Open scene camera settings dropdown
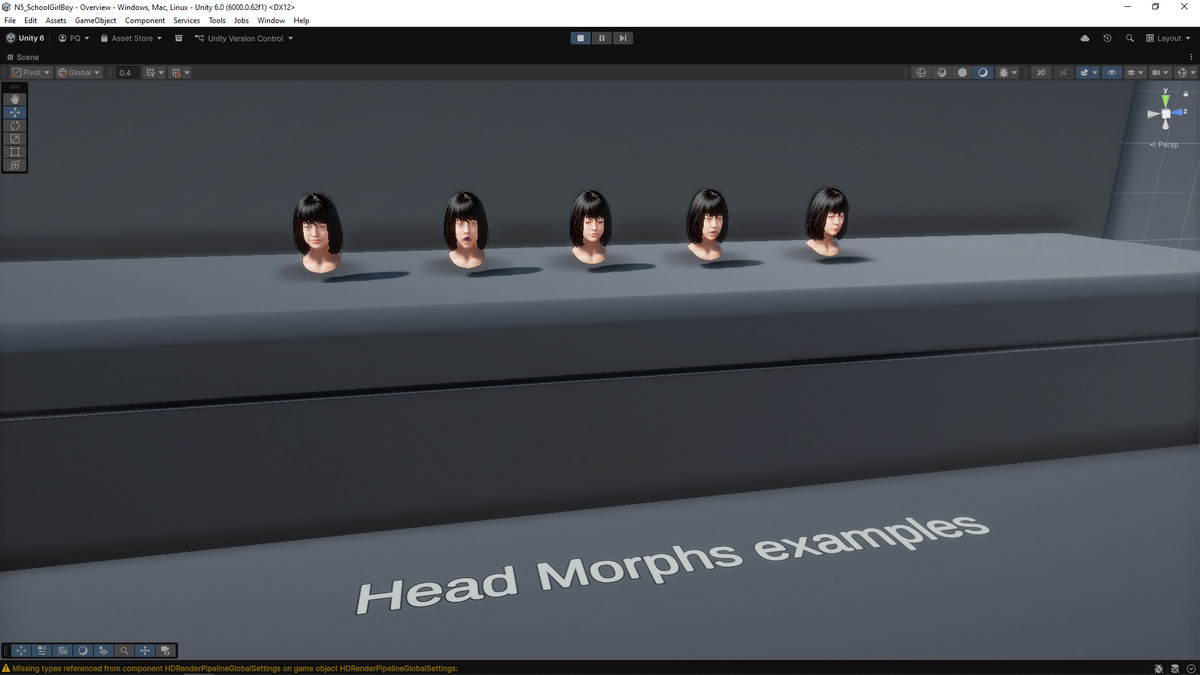Image resolution: width=1200 pixels, height=675 pixels. point(1160,72)
